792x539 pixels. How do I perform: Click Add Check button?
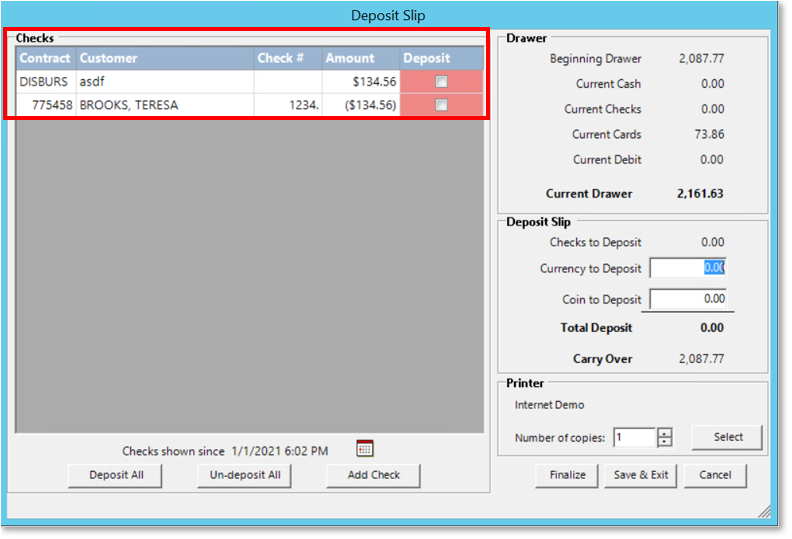click(x=373, y=475)
